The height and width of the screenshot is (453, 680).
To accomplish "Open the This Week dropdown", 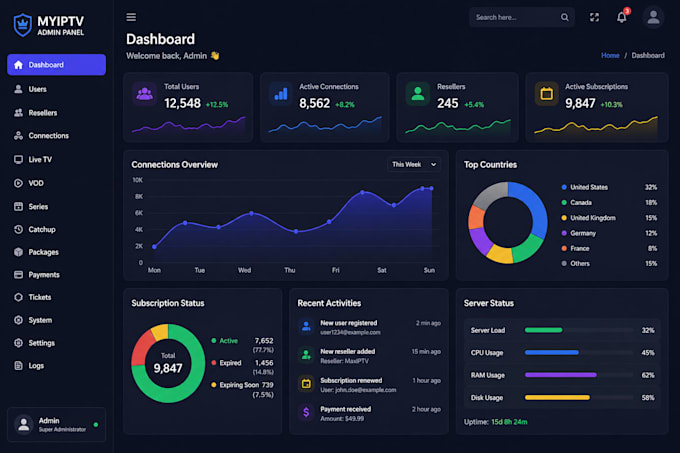I will [414, 164].
